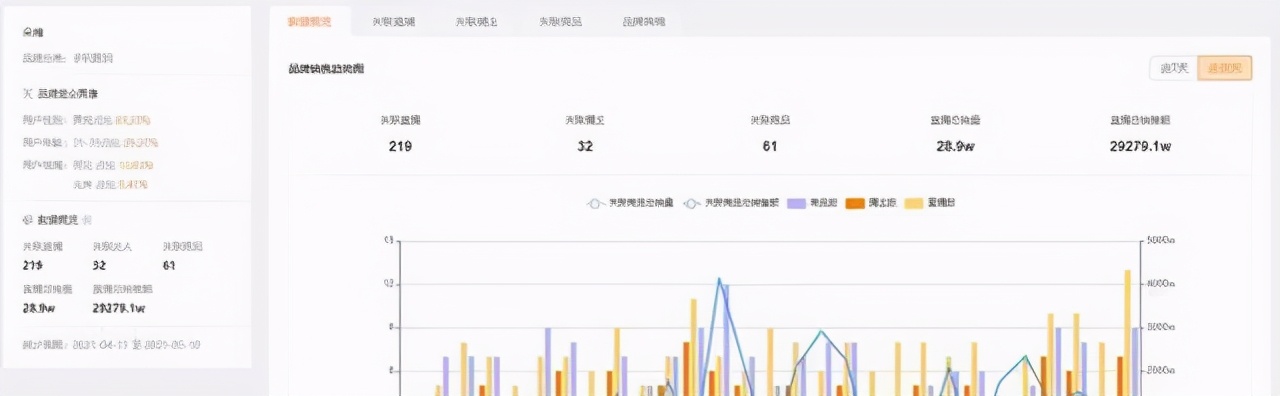1280x396 pixels.
Task: Toggle the first line-series legend item
Action: (x=629, y=203)
